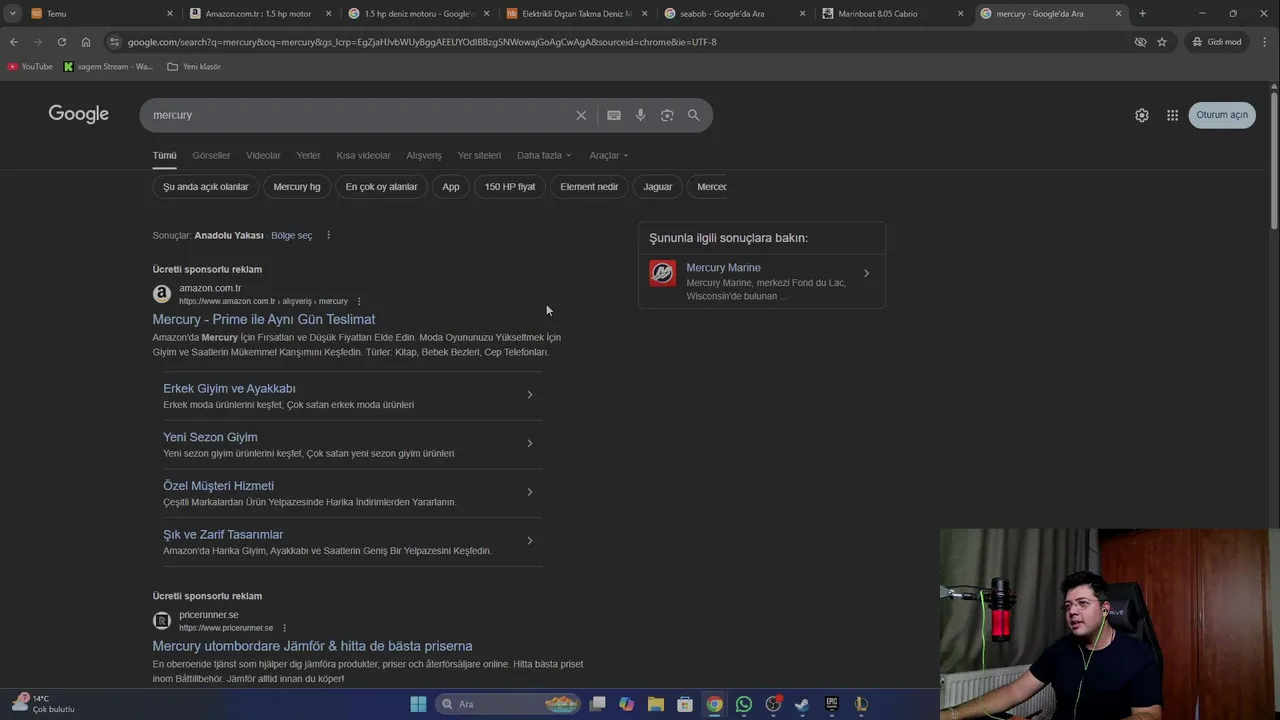The height and width of the screenshot is (720, 1280).
Task: Click the Chrome address bar URL
Action: pyautogui.click(x=422, y=42)
